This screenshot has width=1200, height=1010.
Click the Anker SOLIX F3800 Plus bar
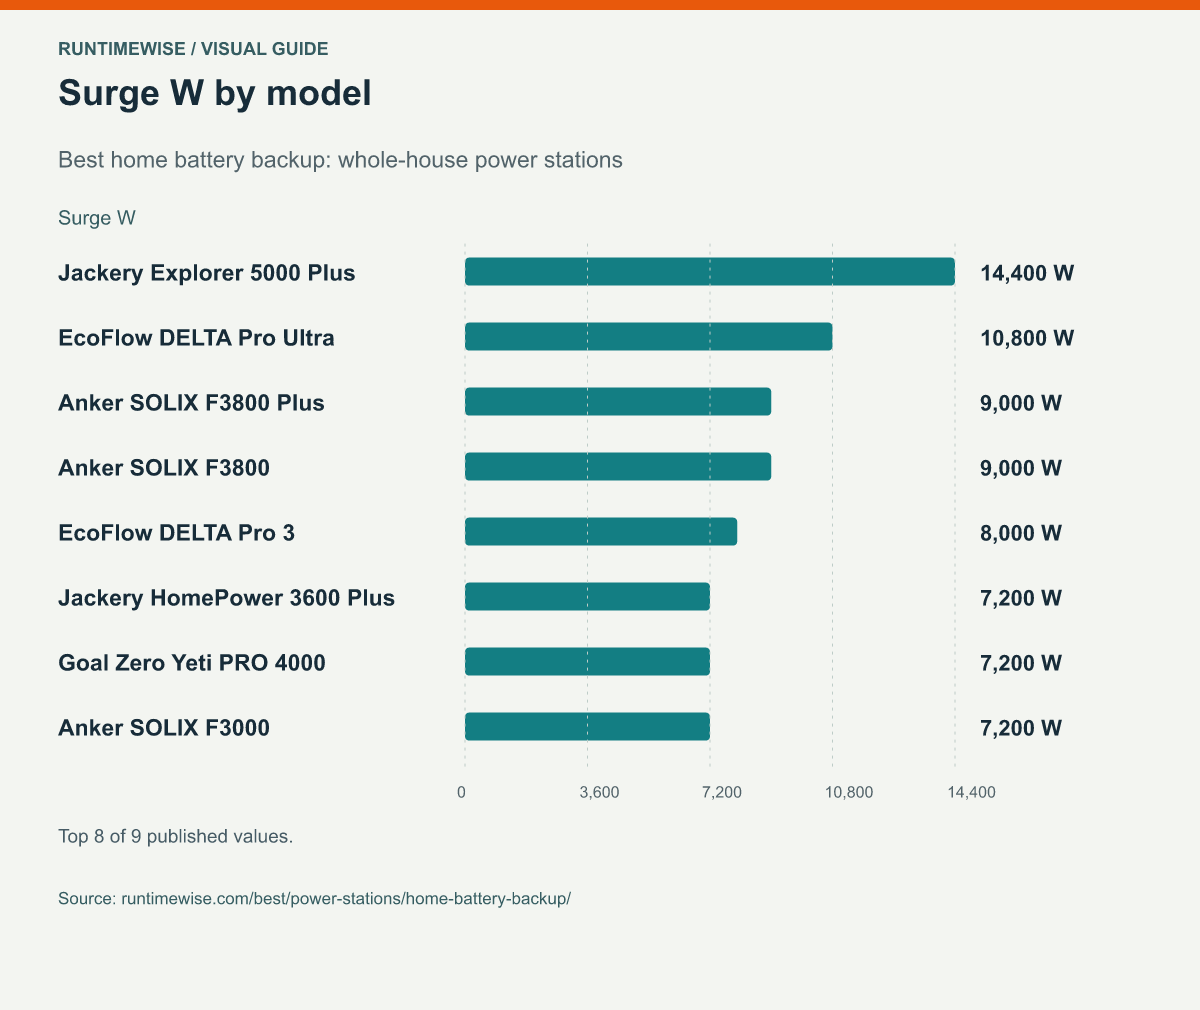618,402
